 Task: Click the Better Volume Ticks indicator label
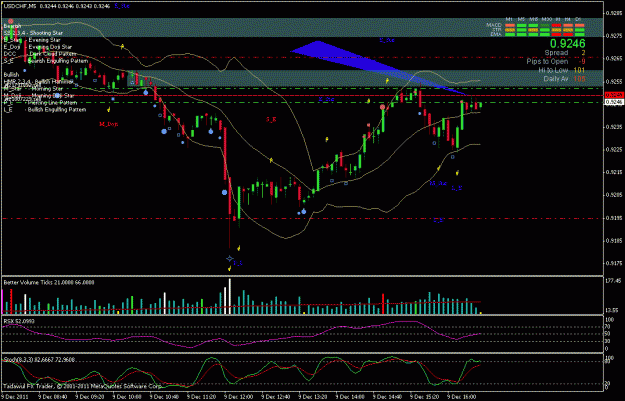(x=49, y=282)
